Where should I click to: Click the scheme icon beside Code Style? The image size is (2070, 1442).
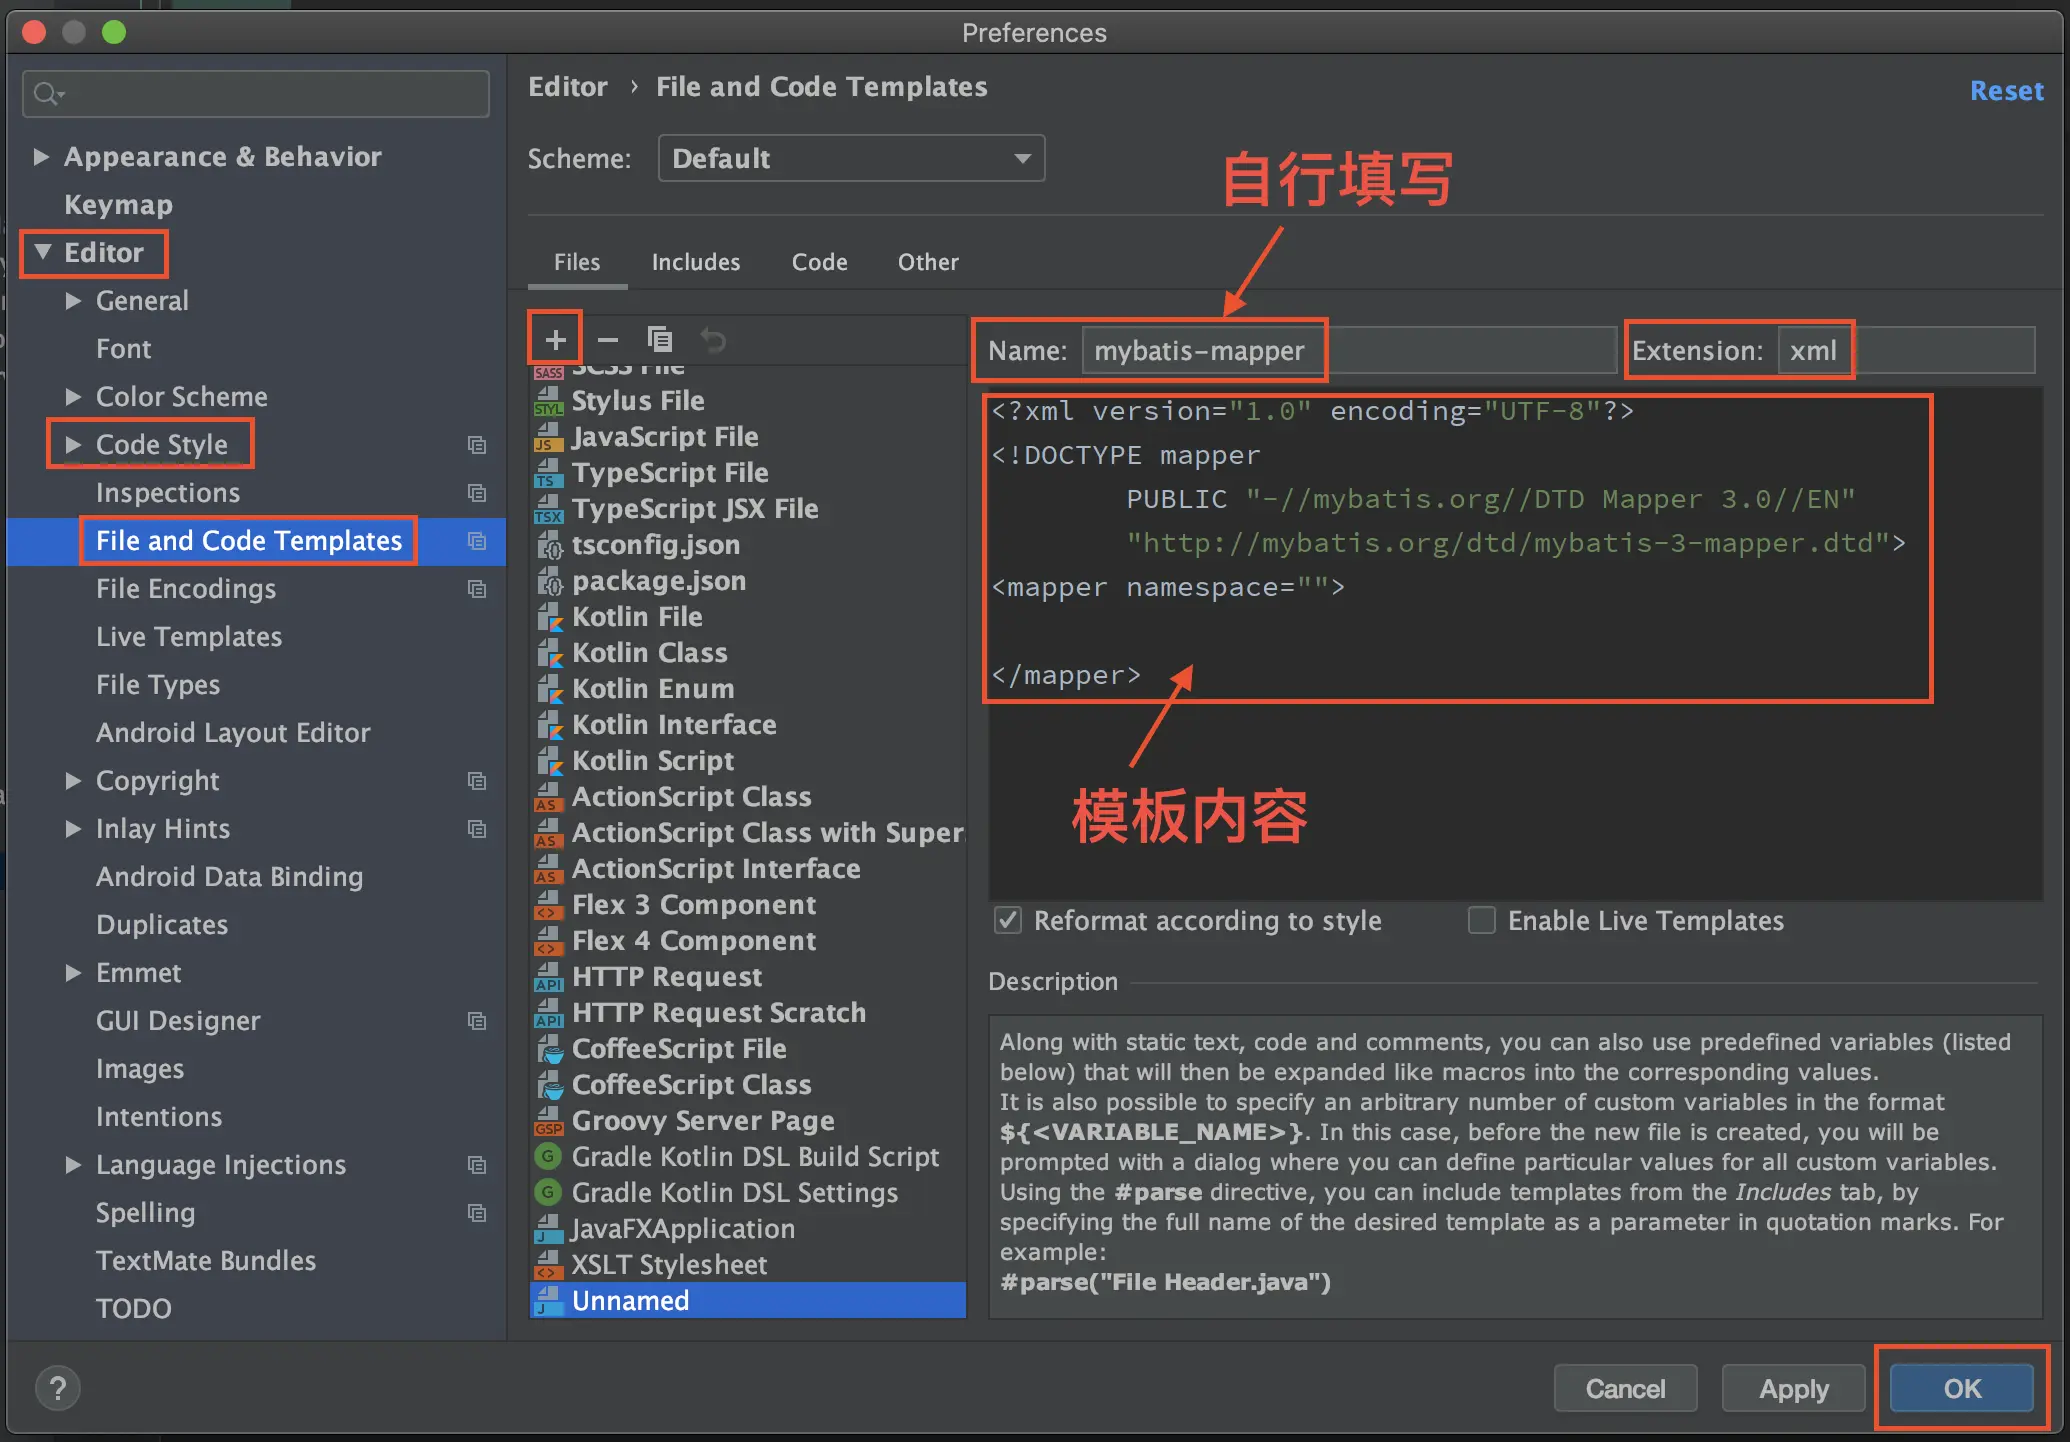[x=477, y=445]
